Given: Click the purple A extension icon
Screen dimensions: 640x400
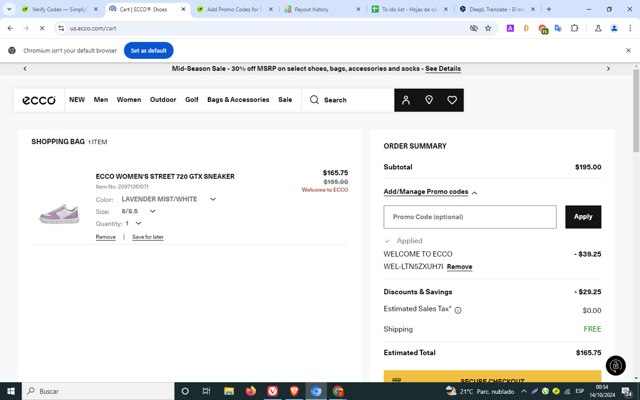Looking at the screenshot, I should pos(510,28).
